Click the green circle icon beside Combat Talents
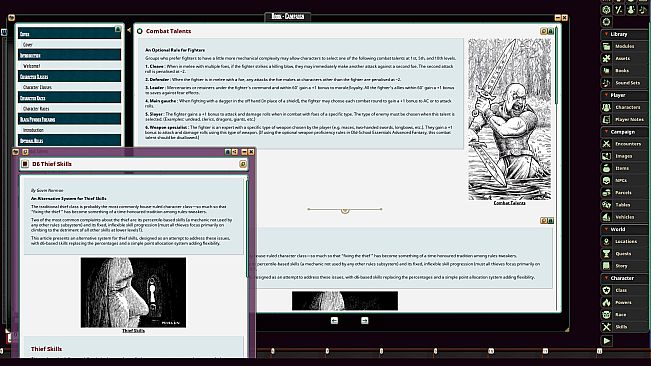Screen dimensions: 651x366 tap(140, 31)
